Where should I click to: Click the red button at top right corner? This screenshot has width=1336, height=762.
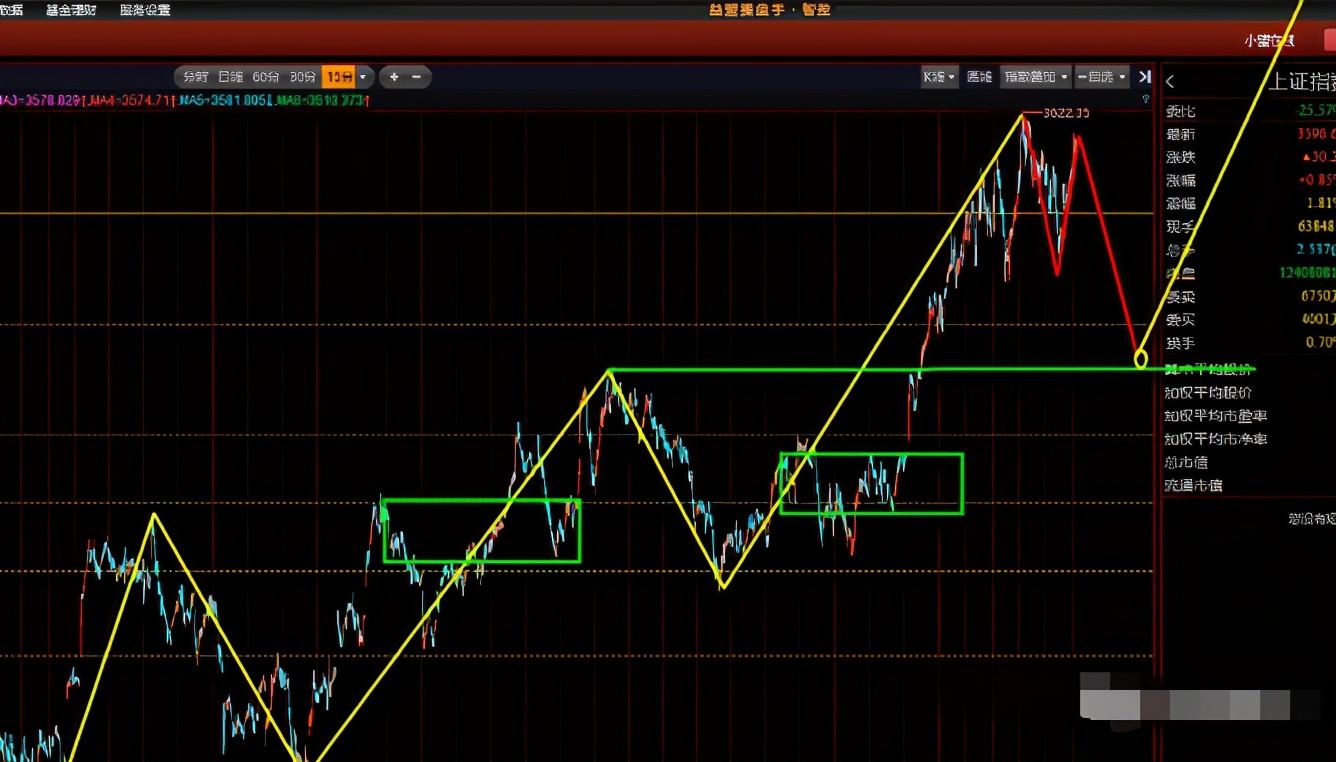tap(1329, 40)
